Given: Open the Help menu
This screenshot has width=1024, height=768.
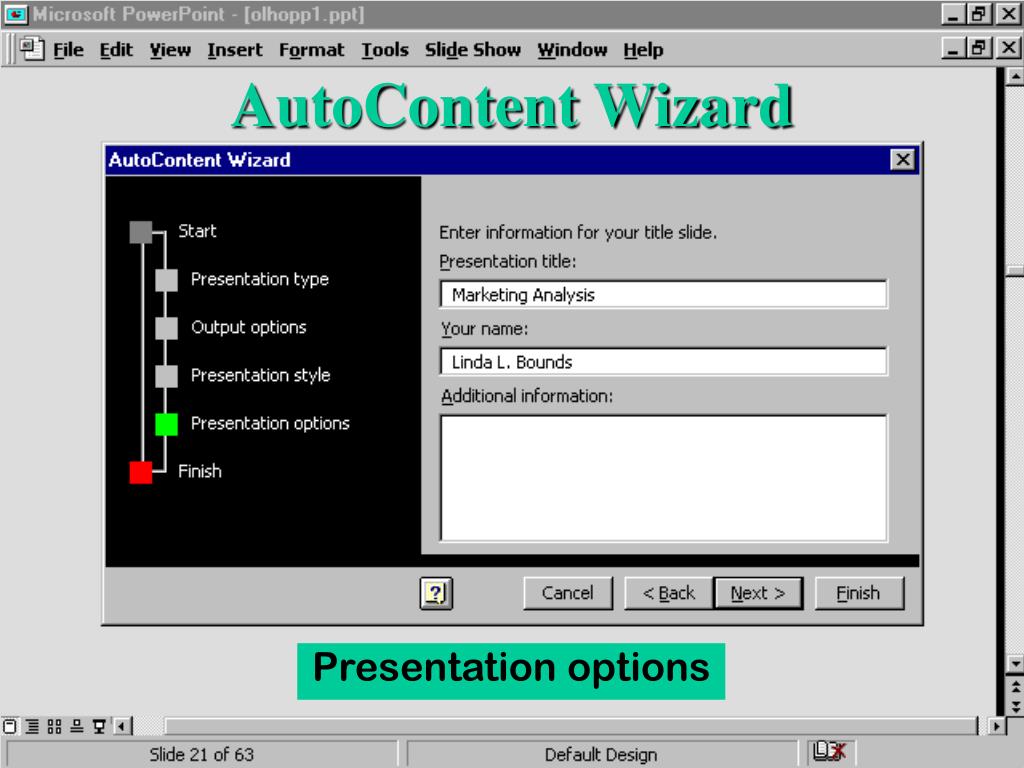Looking at the screenshot, I should [x=643, y=50].
